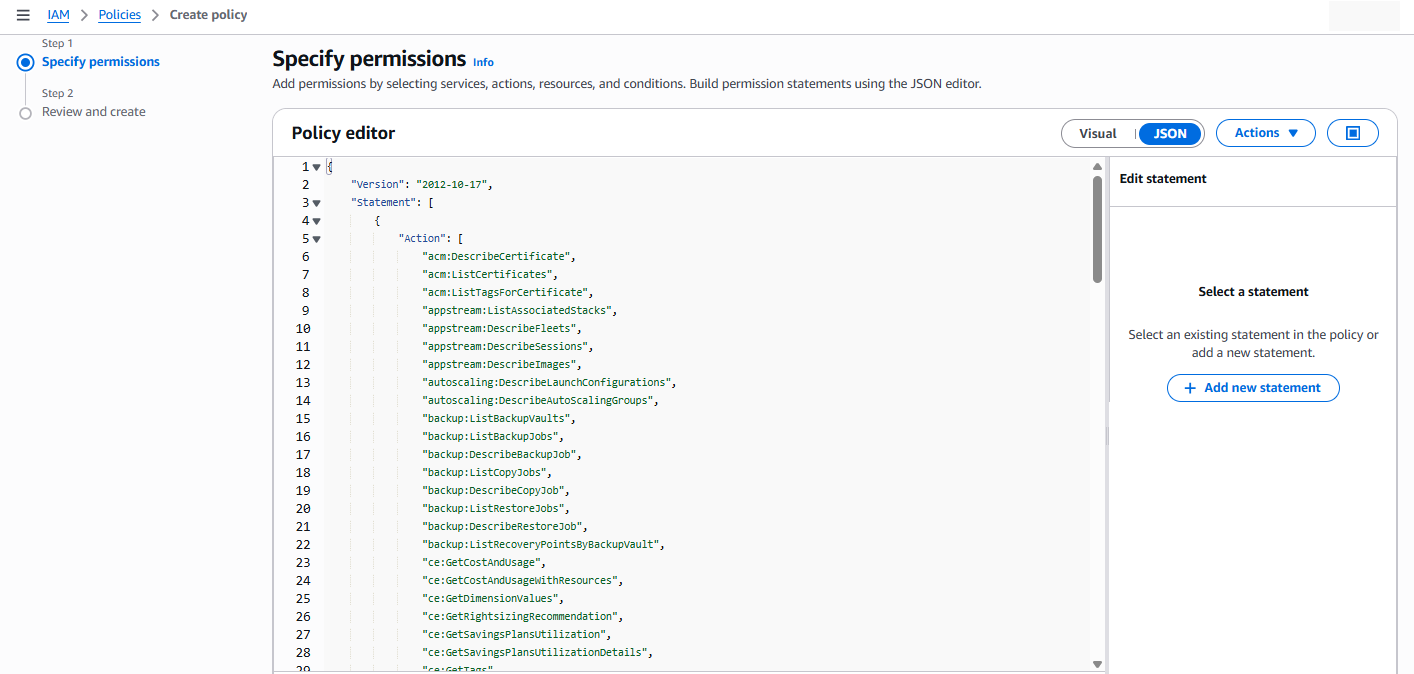Open the hamburger navigation menu
Viewport: 1414px width, 674px height.
[23, 15]
